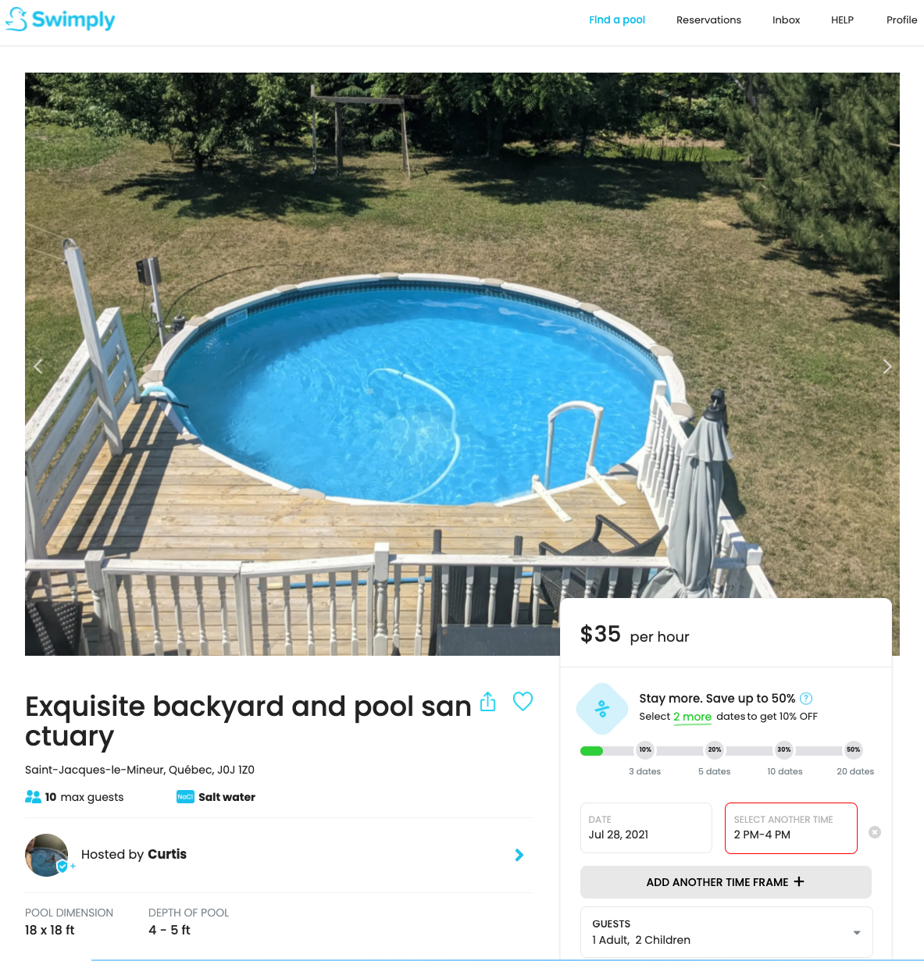Open the HELP page

tap(842, 20)
